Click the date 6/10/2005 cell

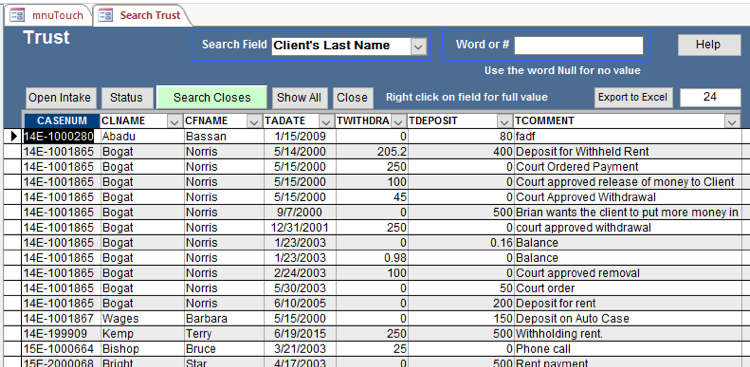pos(300,303)
